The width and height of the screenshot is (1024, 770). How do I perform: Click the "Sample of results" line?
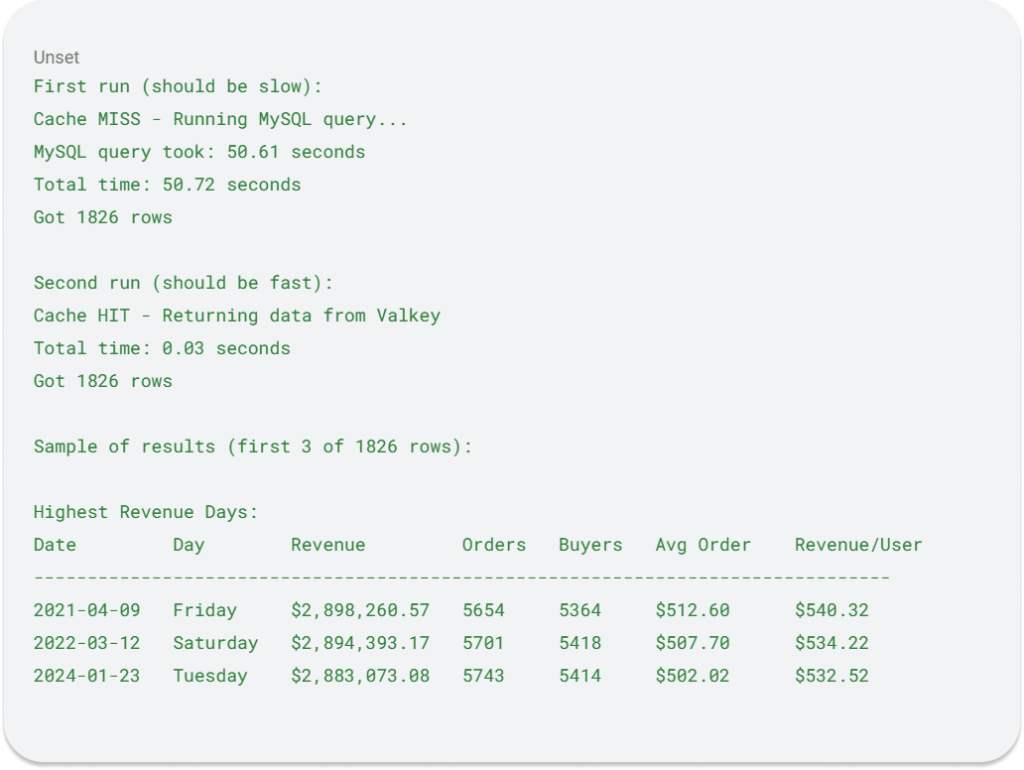click(x=253, y=446)
